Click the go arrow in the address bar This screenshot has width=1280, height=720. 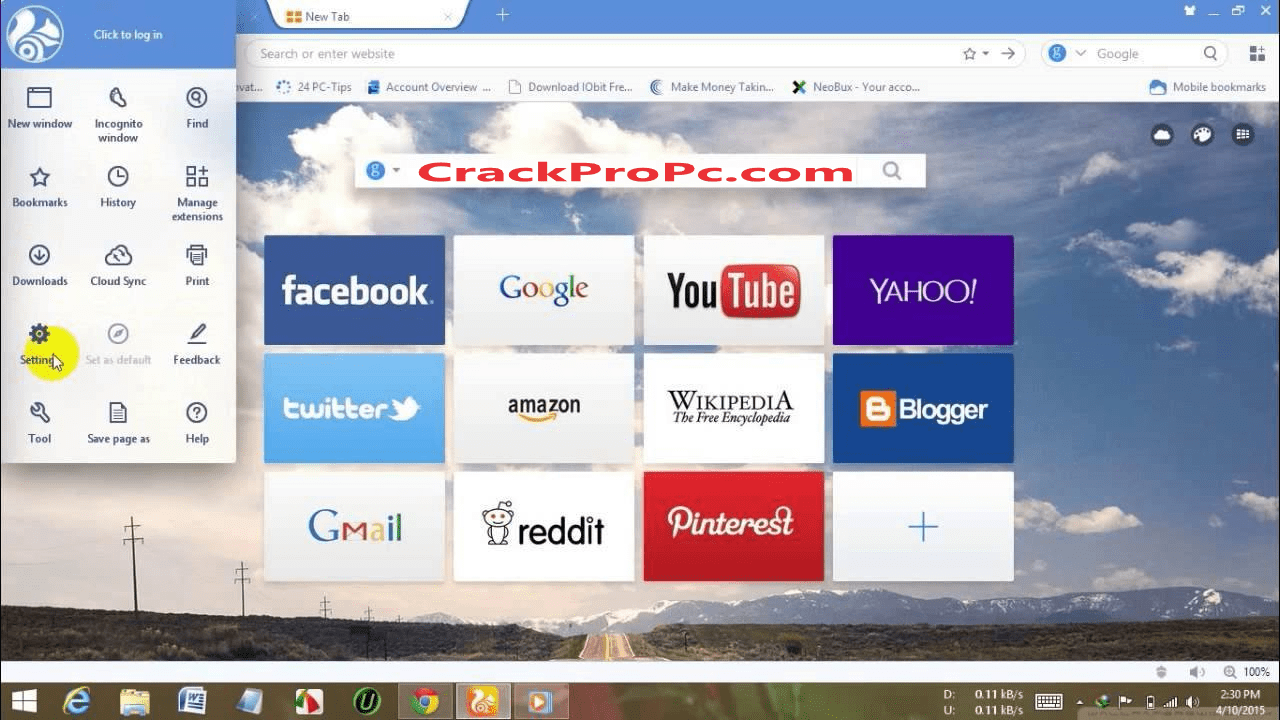pyautogui.click(x=1008, y=54)
